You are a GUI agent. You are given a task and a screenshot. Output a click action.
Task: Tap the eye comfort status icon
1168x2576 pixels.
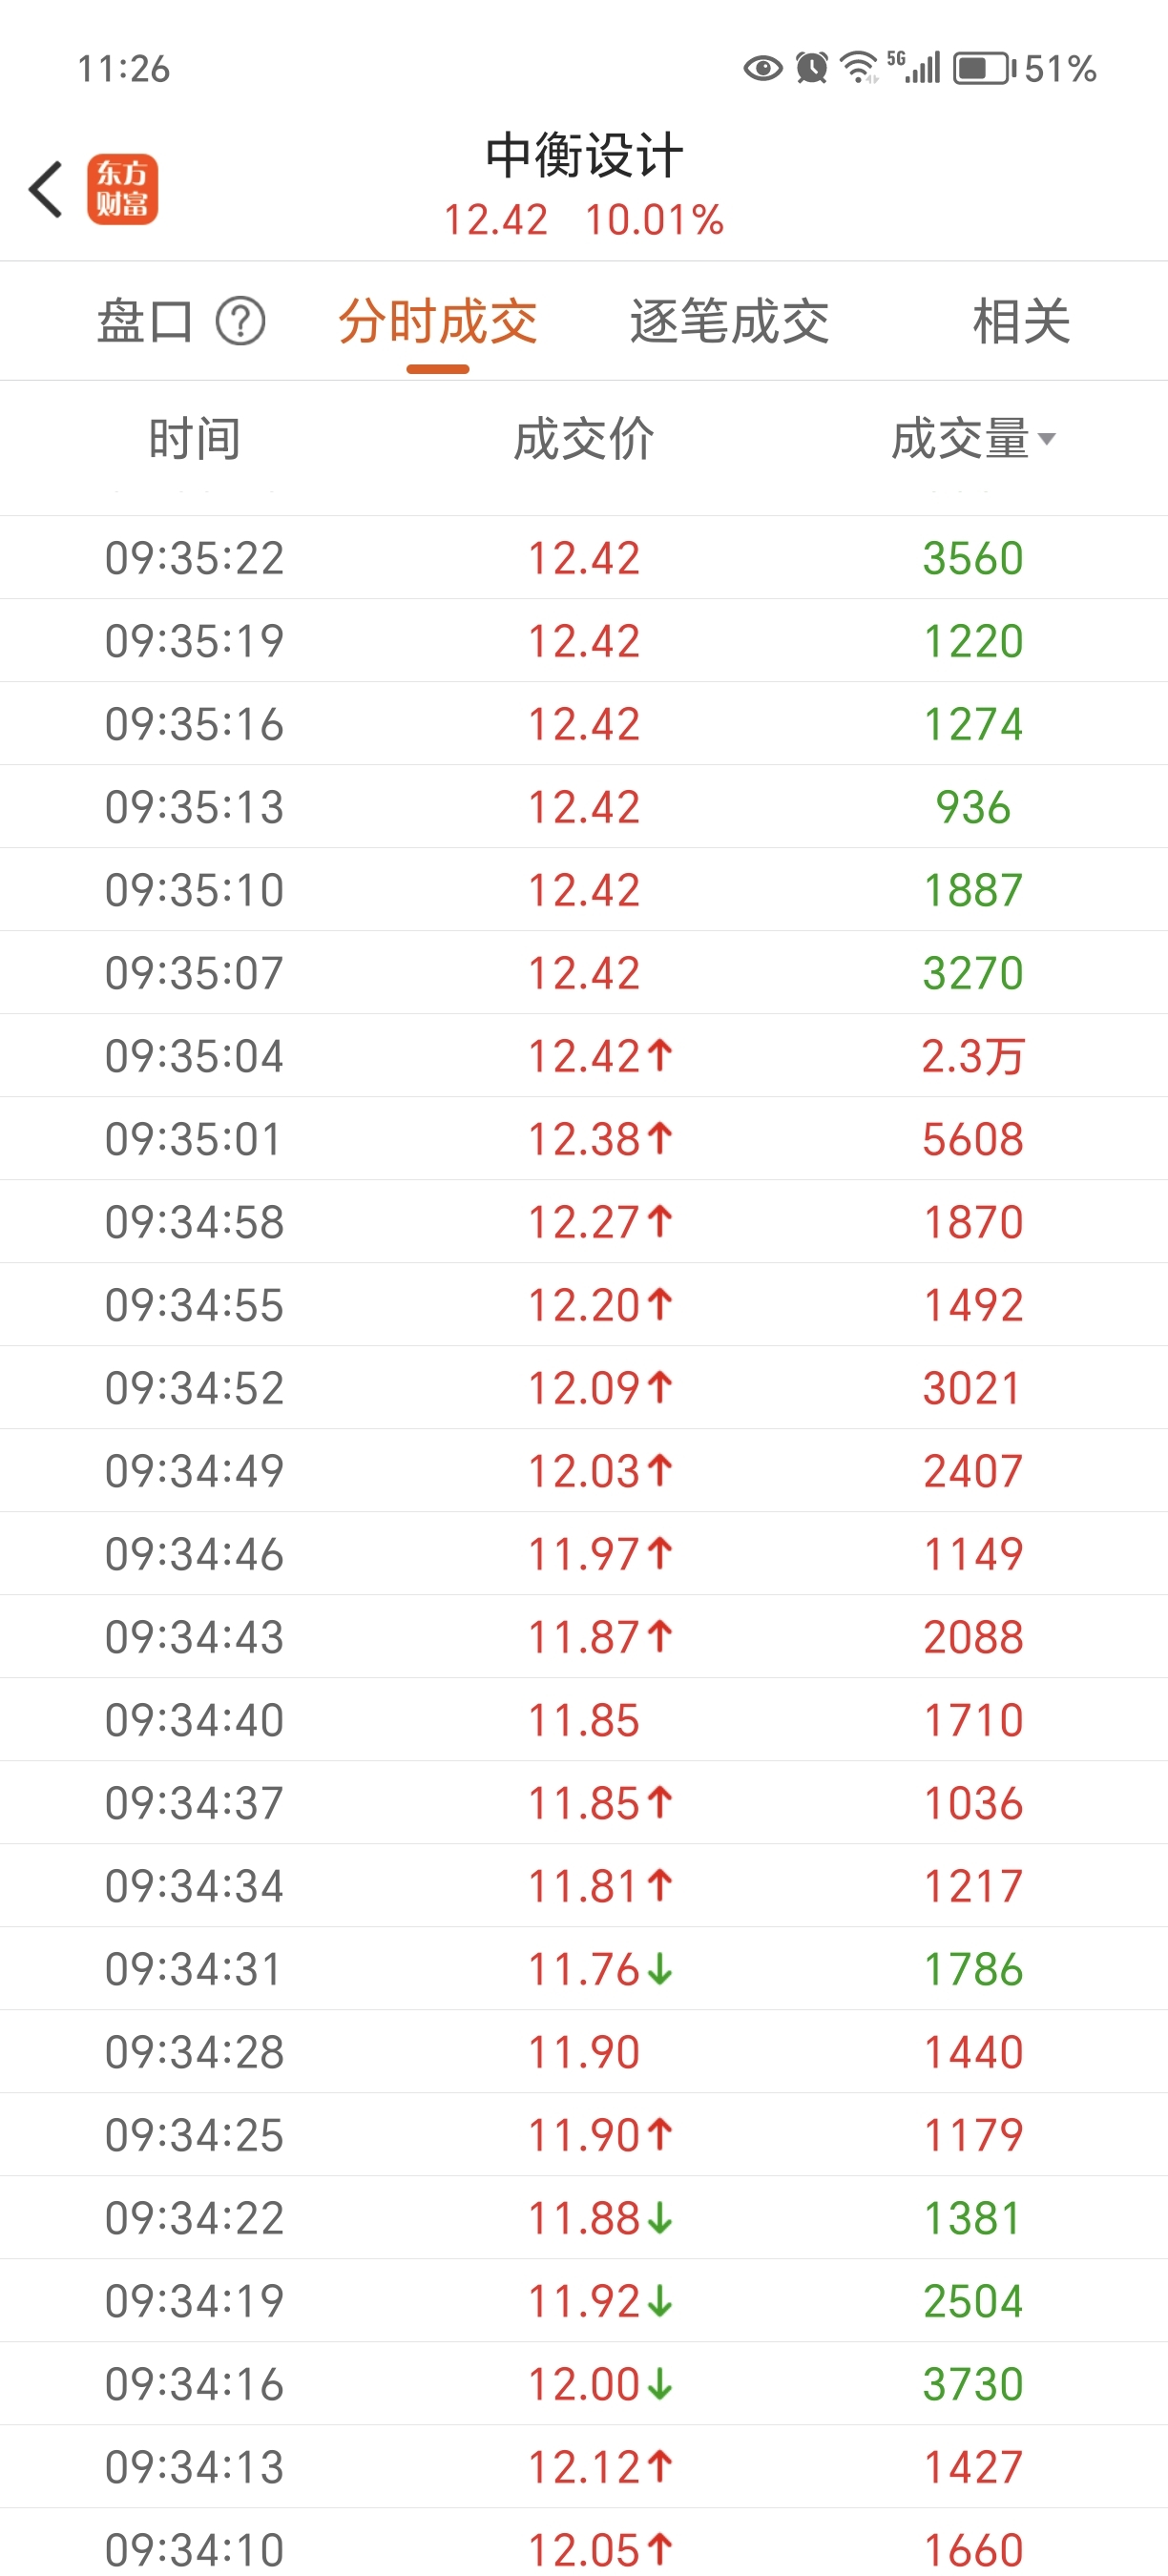[763, 68]
